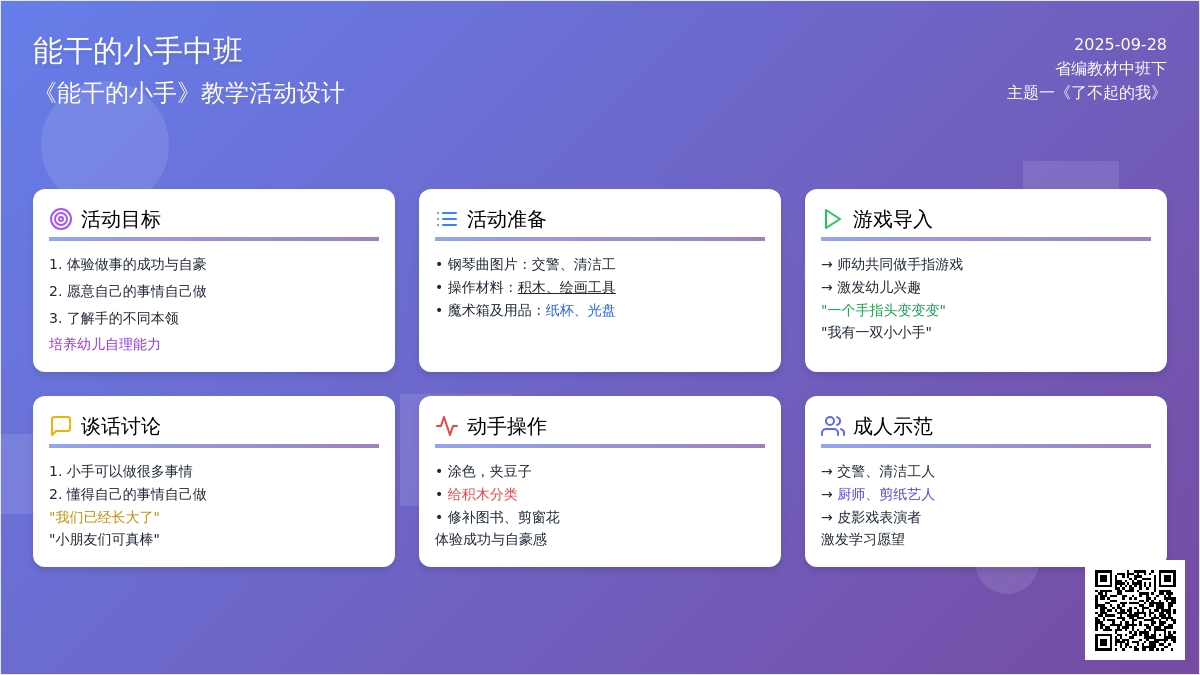Click the chat bubble icon beside 谈话讨论
This screenshot has height=675, width=1200.
click(61, 426)
